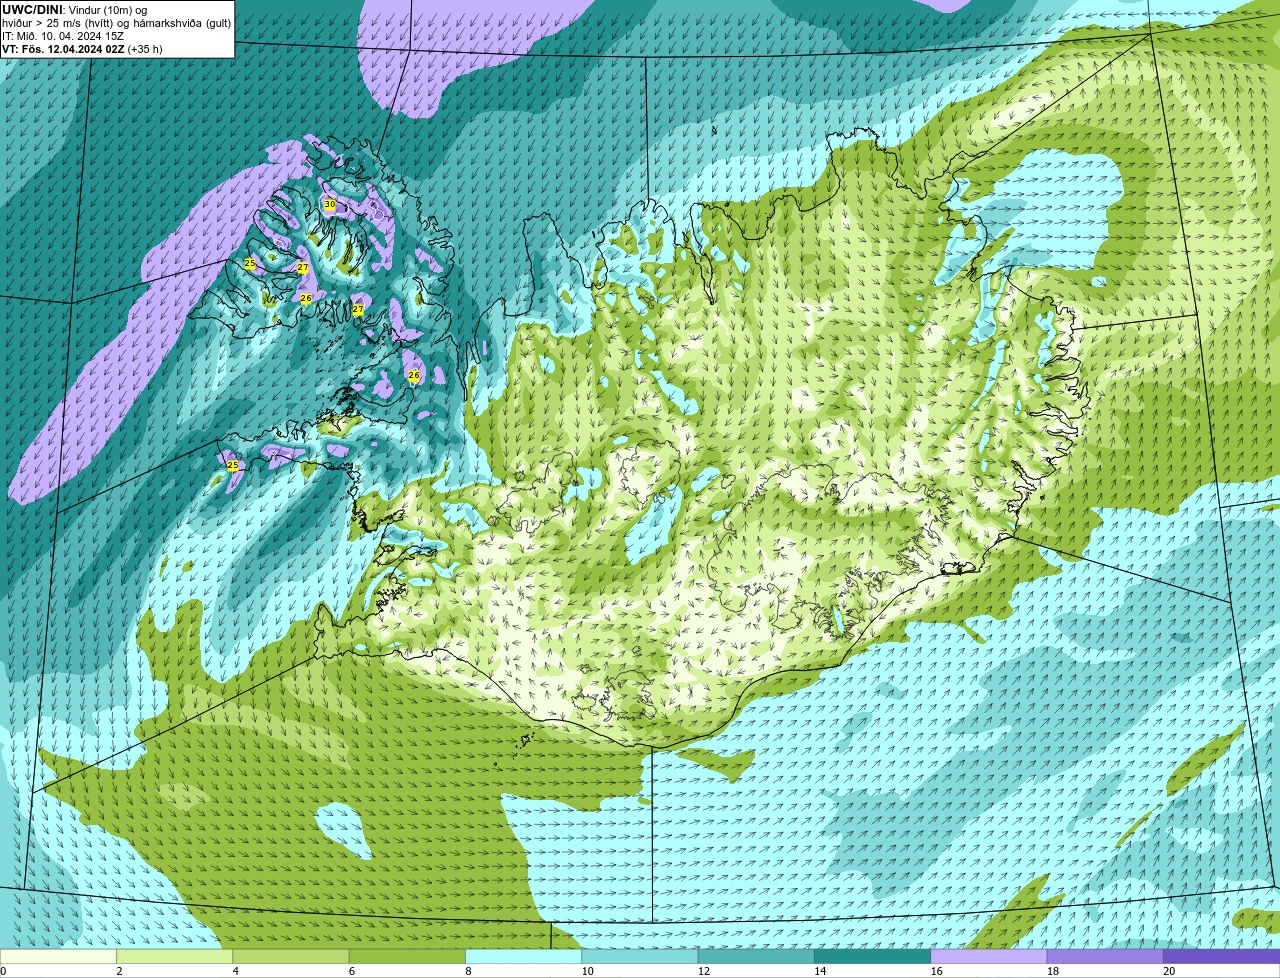The image size is (1280, 978).
Task: Click the '8' tick label on the color scale
Action: [468, 971]
